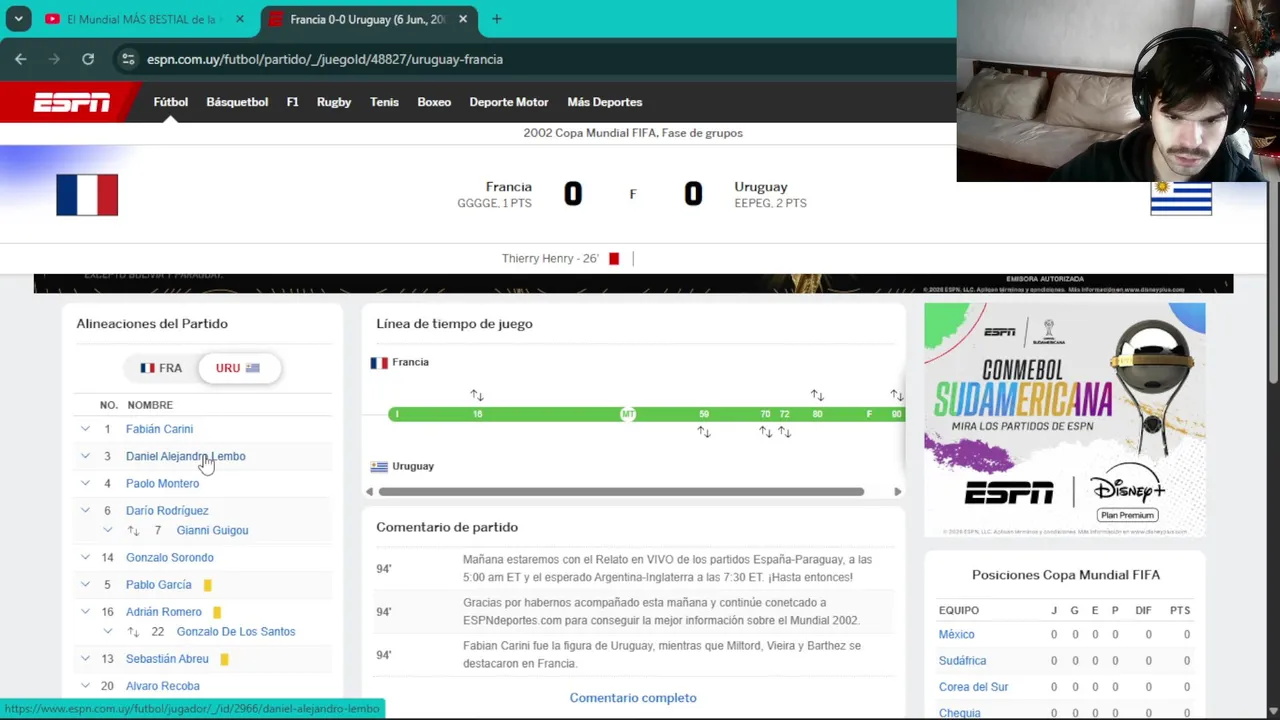This screenshot has height=720, width=1280.
Task: Expand Daniel Alejandro Lembo row chevron
Action: pyautogui.click(x=85, y=456)
